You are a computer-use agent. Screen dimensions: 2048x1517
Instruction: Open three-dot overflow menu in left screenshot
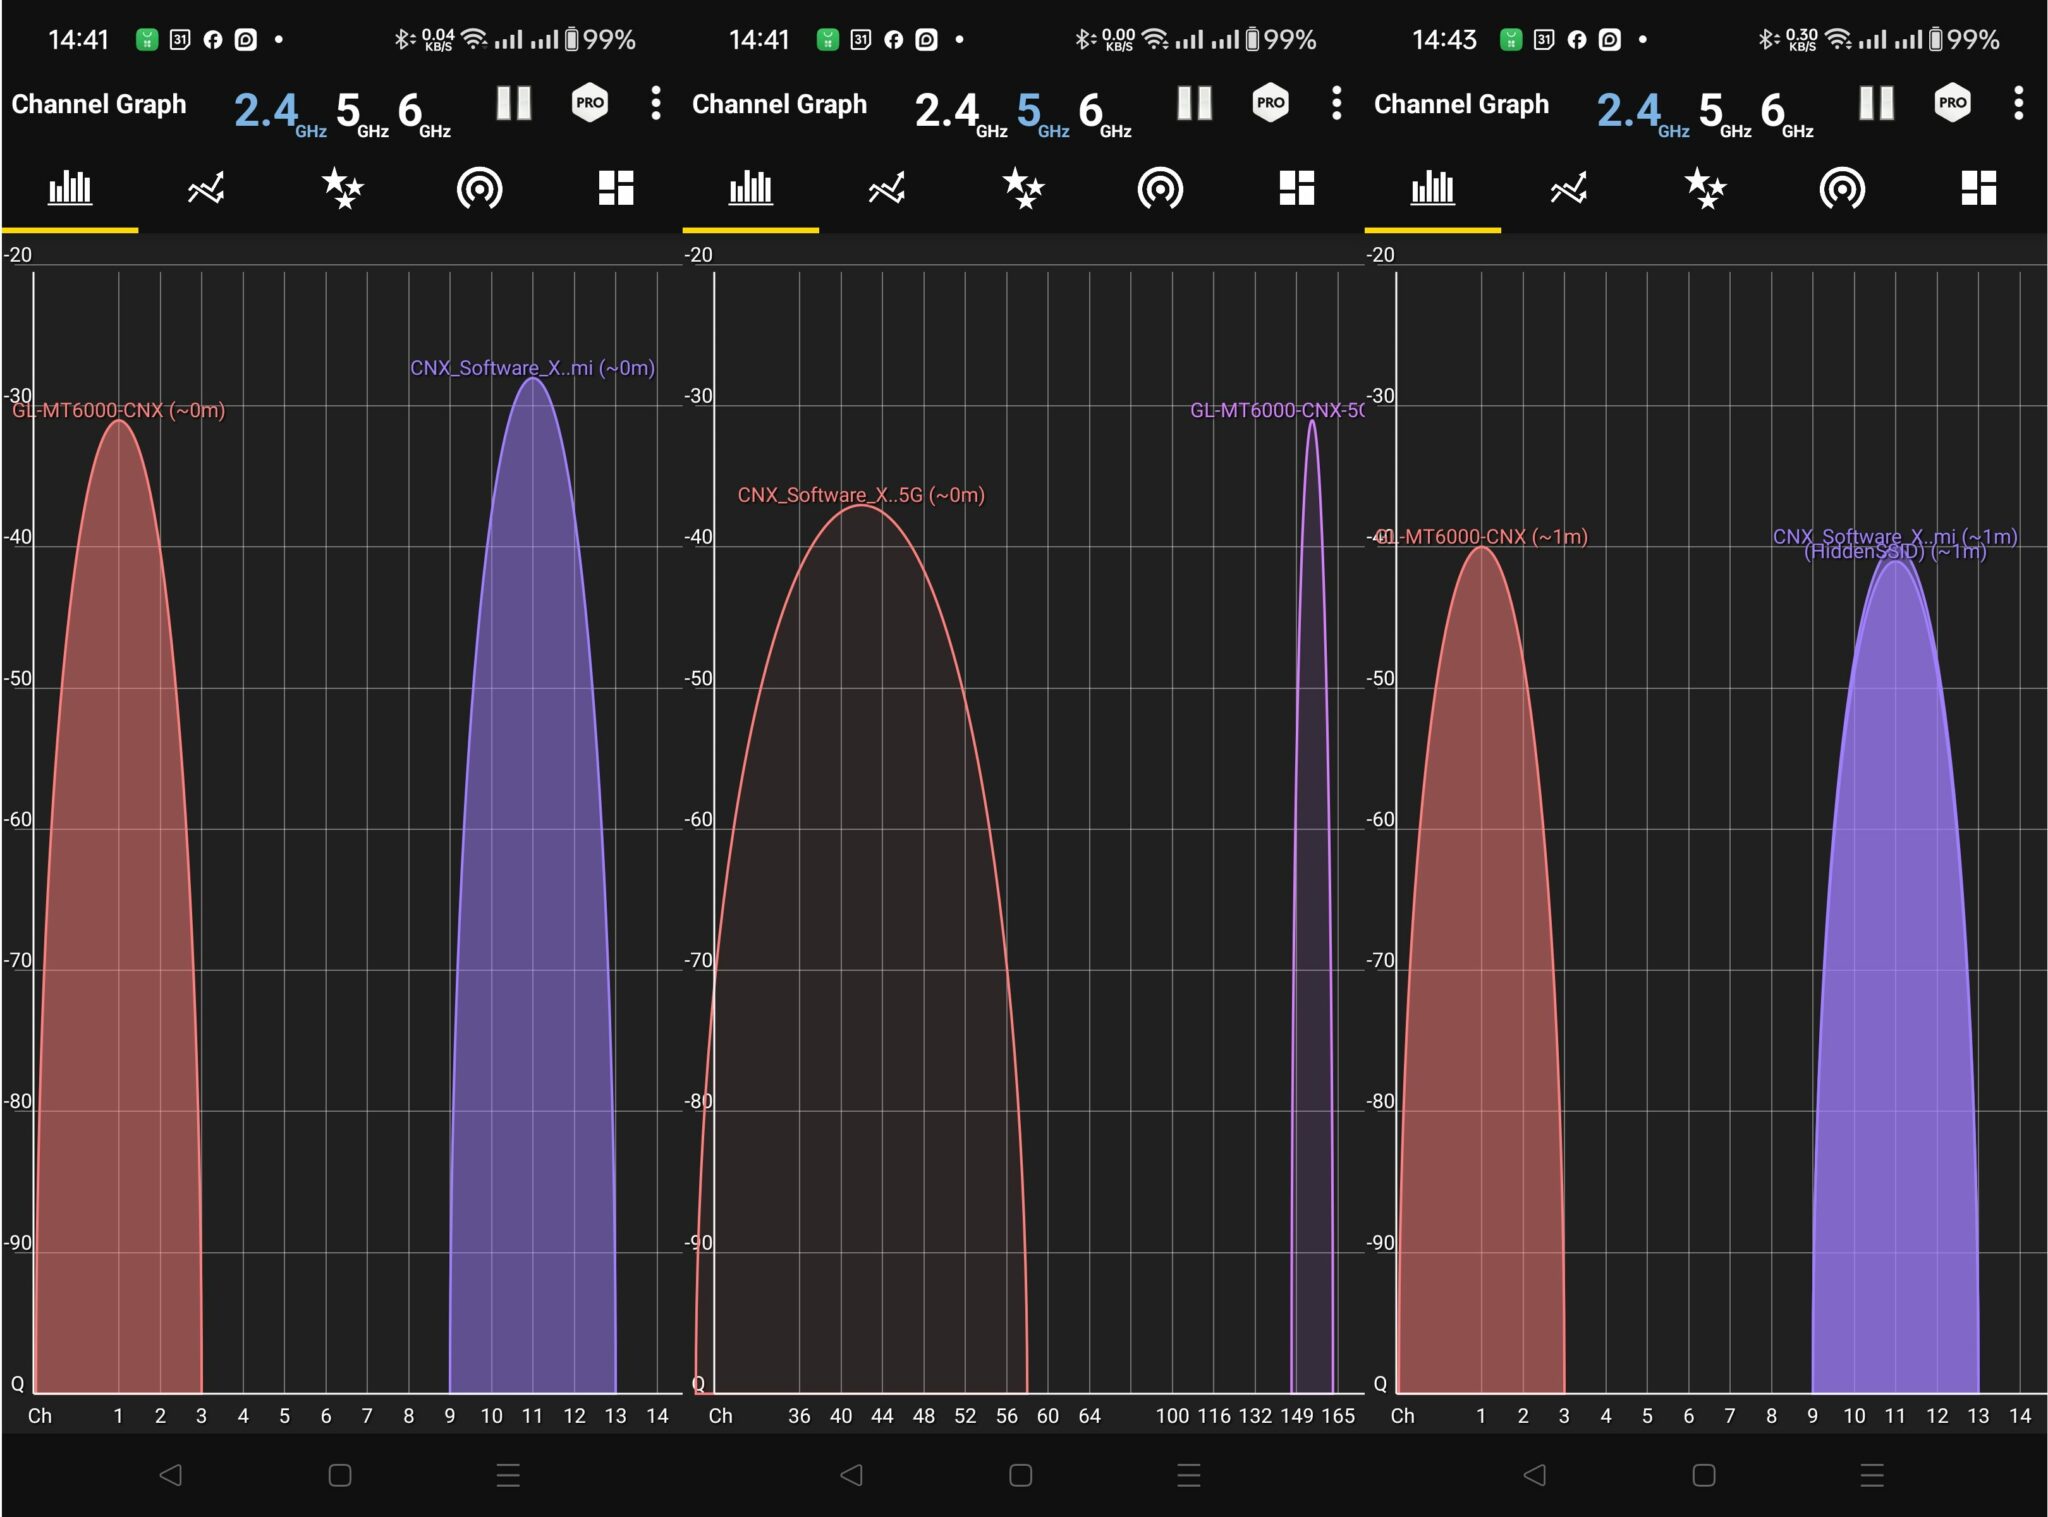click(656, 103)
